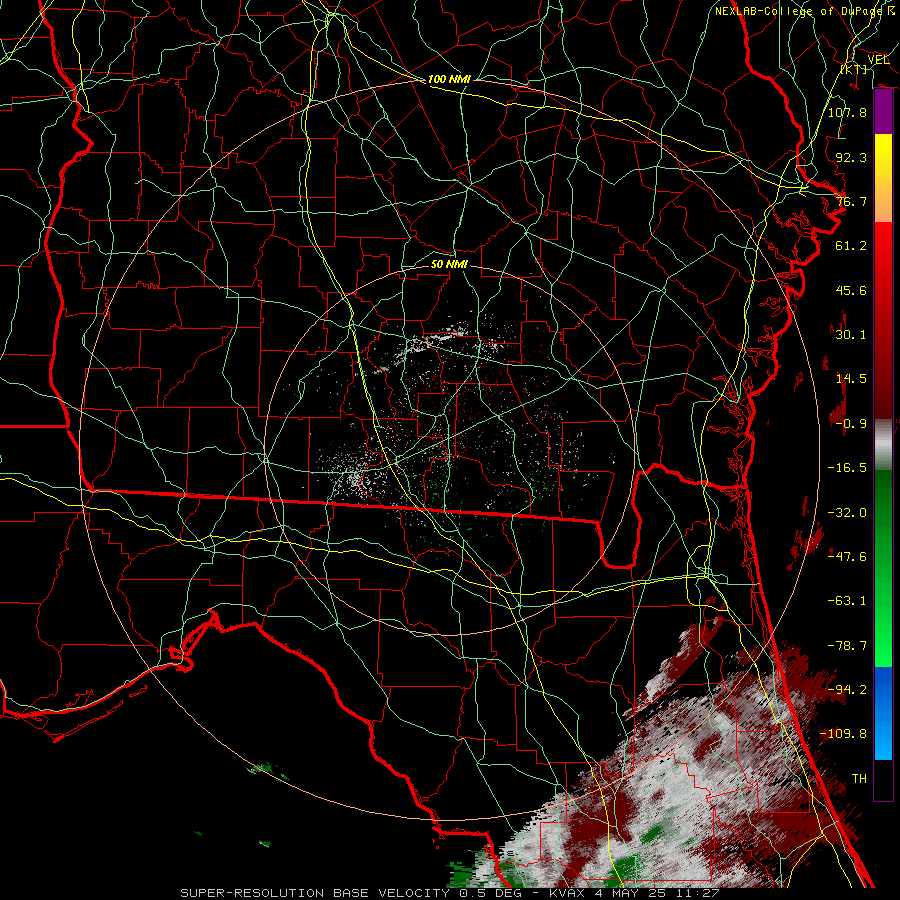Click the 92.3 velocity scale value

click(851, 157)
